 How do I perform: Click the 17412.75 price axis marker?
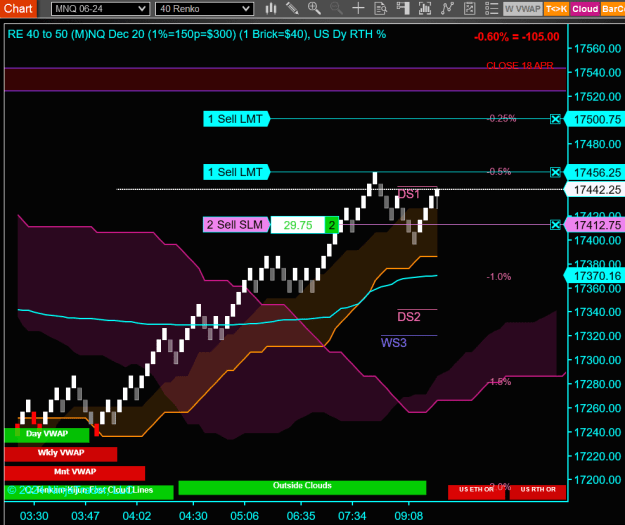pyautogui.click(x=596, y=225)
